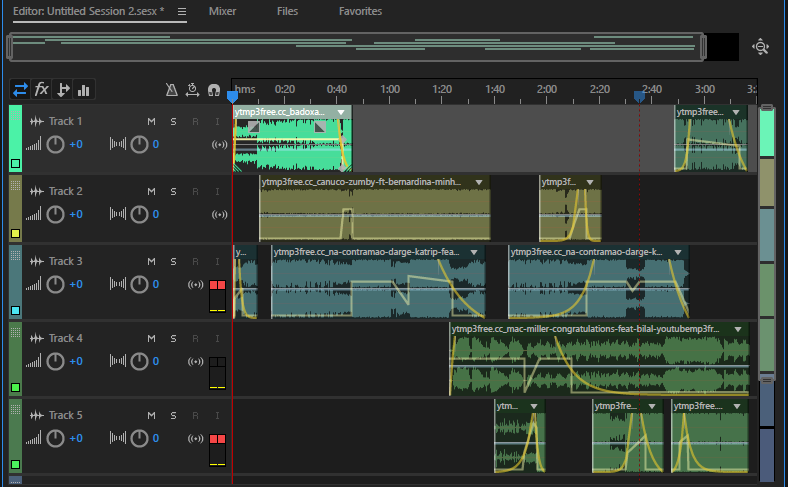The height and width of the screenshot is (487, 788).
Task: Toggle snapping with the magnet icon
Action: [x=214, y=90]
